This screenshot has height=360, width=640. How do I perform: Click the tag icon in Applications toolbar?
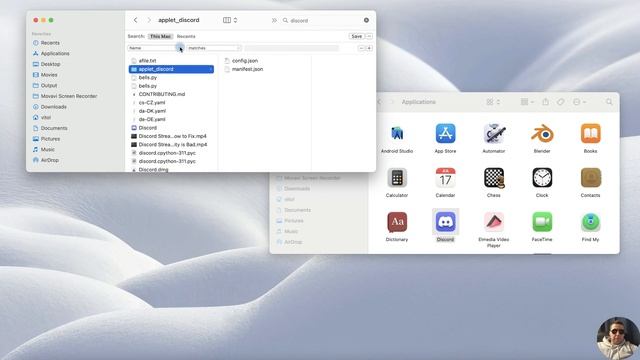561,102
